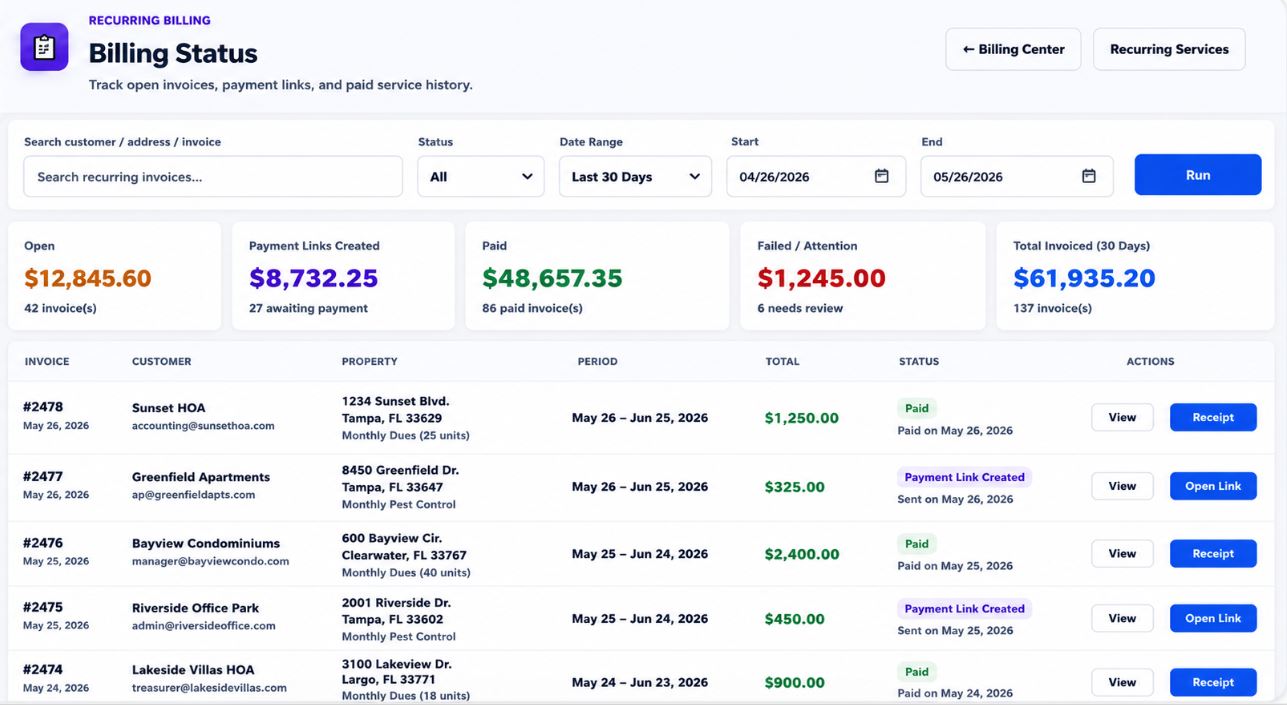View invoice #2474 Lakeside Villas HOA
Screen dimensions: 1287x705
(1122, 682)
